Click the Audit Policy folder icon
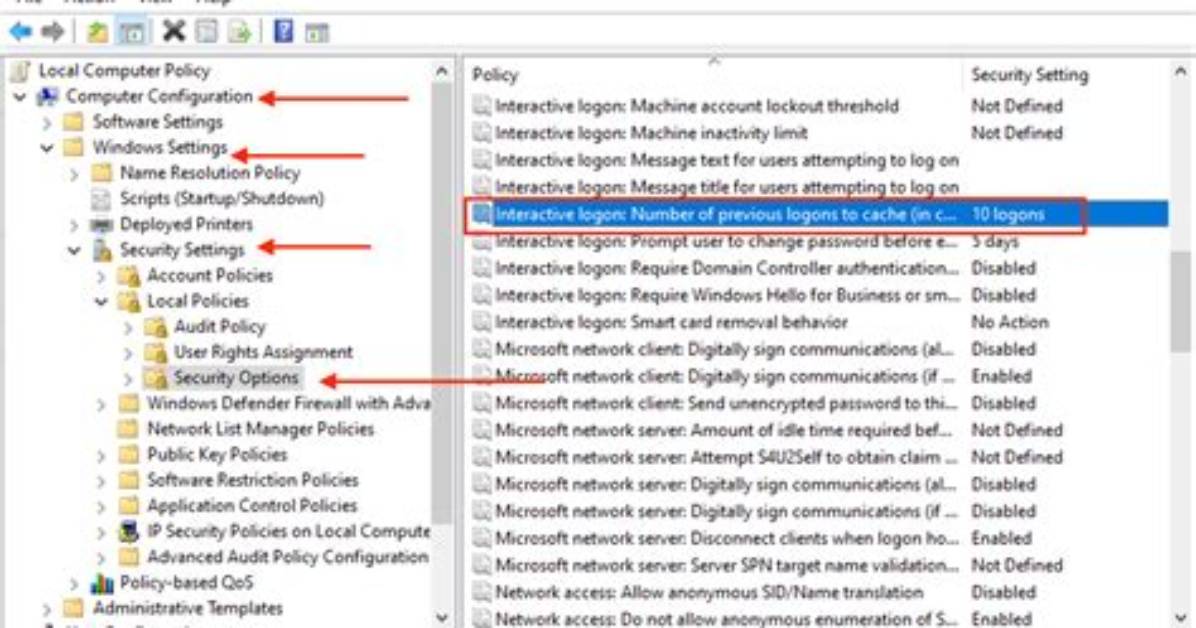The image size is (1196, 628). pos(156,327)
